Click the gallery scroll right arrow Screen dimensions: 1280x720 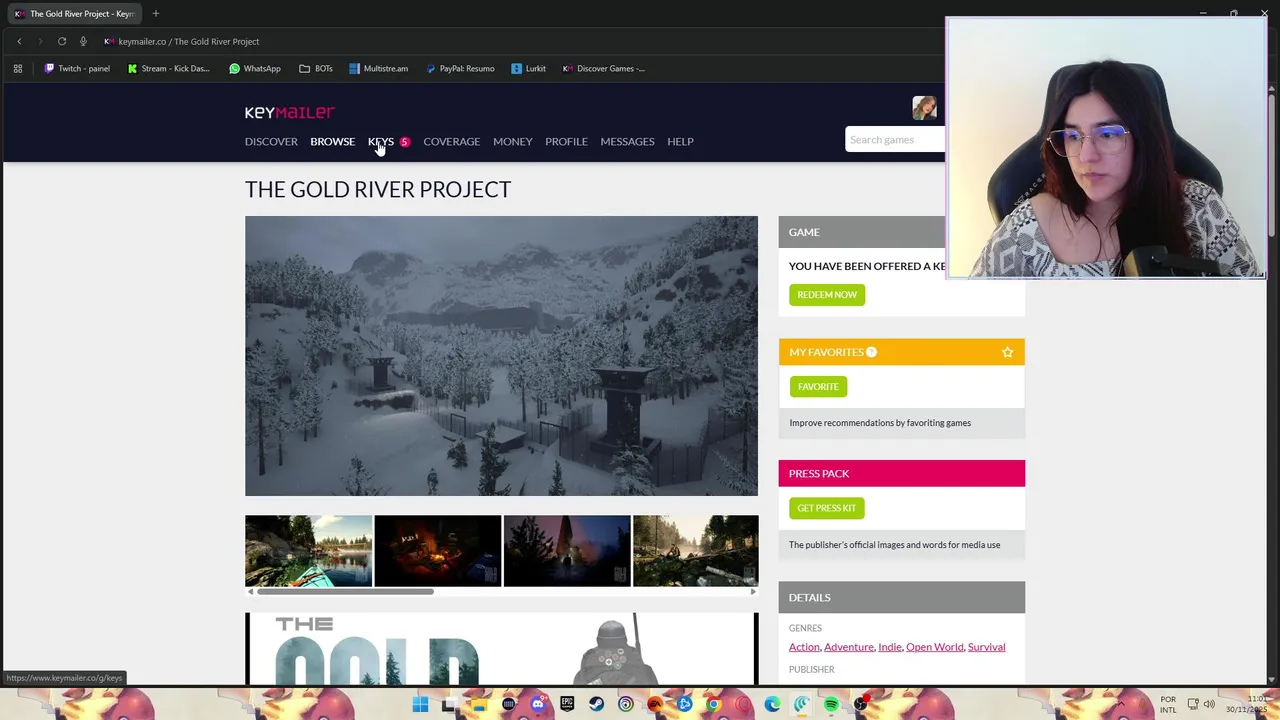753,591
